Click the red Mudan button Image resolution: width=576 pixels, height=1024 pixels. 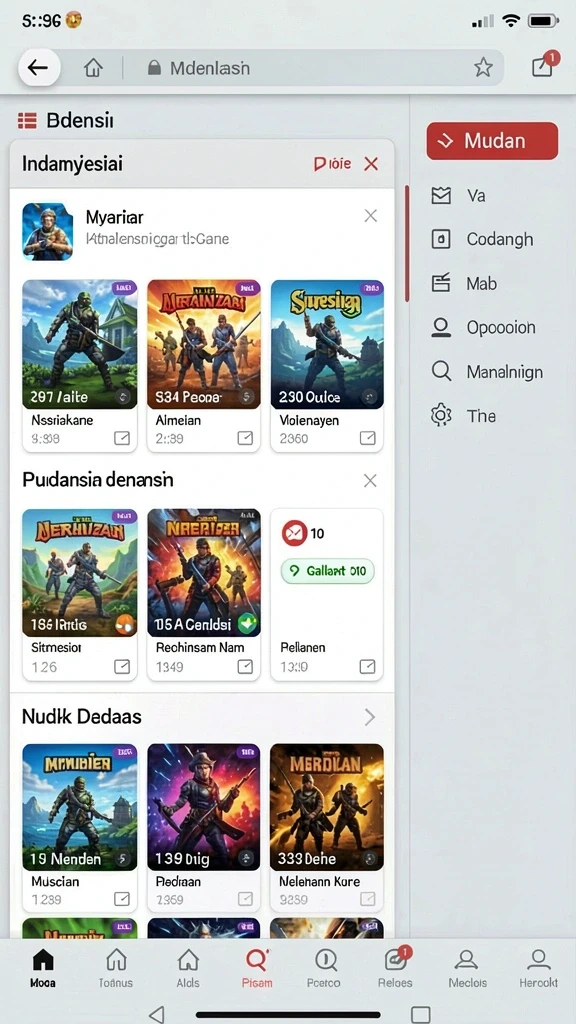(492, 140)
